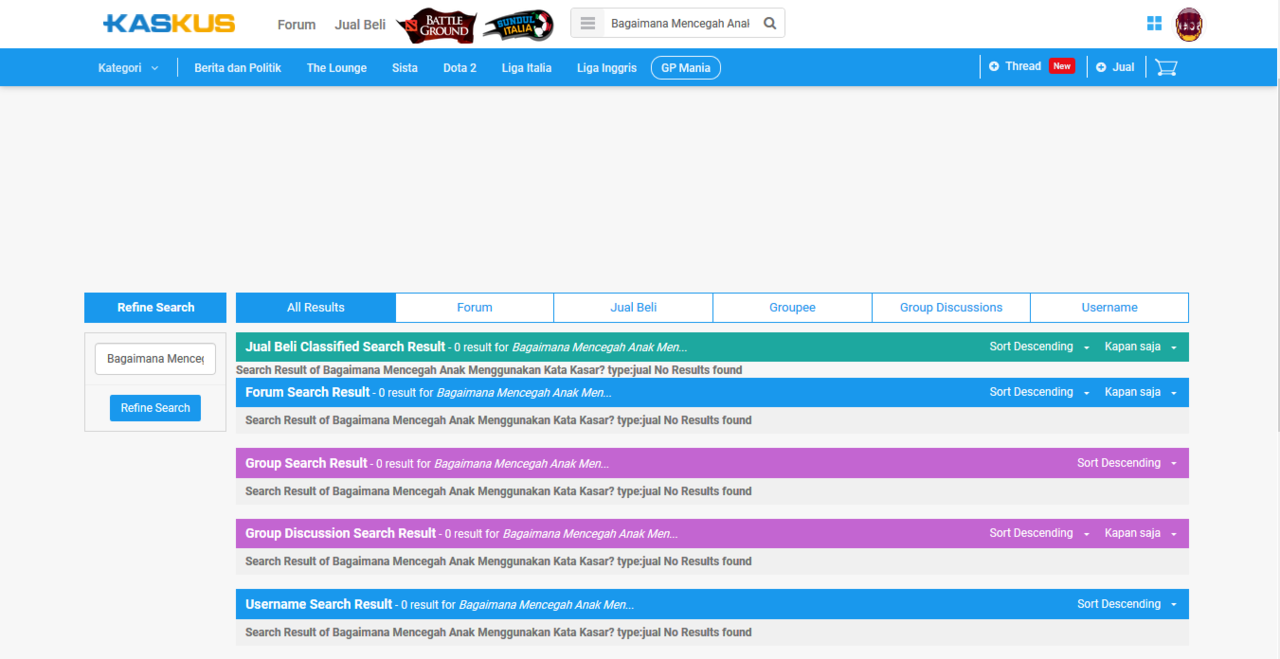Open the hamburger menu in the search bar
1280x659 pixels.
point(588,23)
